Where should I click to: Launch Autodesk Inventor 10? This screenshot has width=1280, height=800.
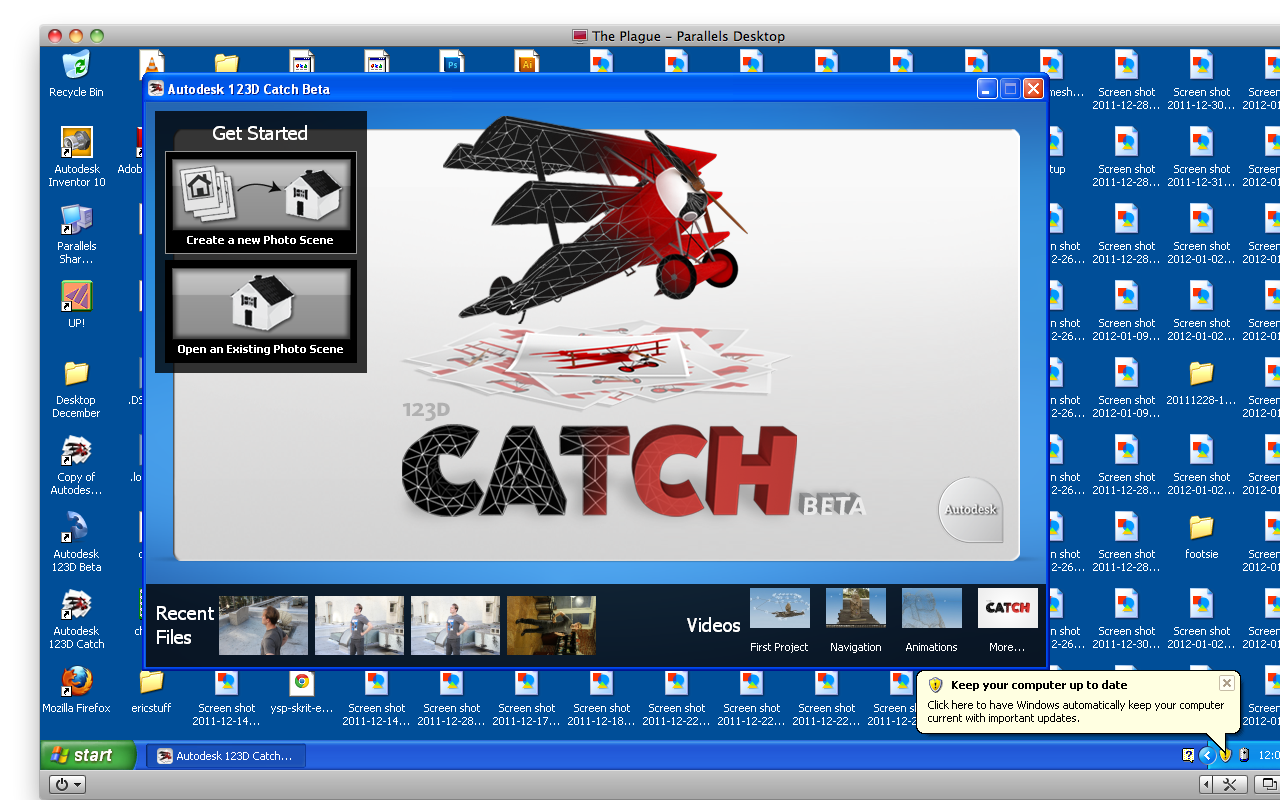click(76, 144)
